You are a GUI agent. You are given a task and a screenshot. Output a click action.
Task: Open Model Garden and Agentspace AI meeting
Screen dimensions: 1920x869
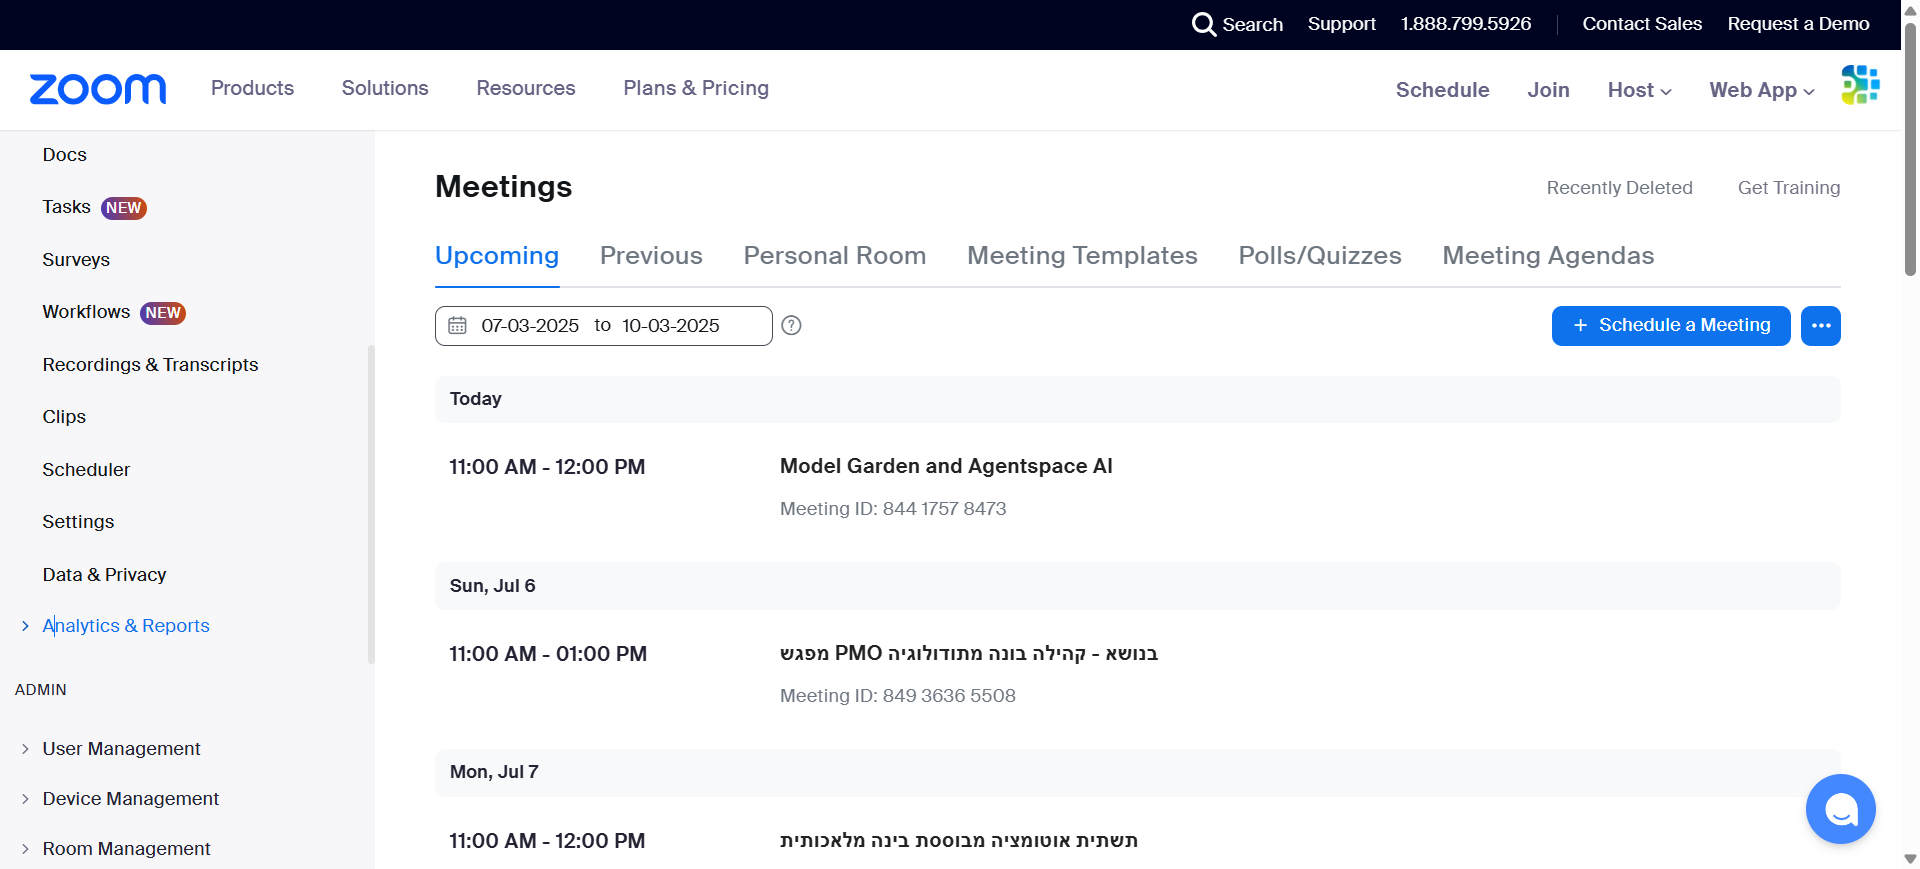click(x=946, y=466)
